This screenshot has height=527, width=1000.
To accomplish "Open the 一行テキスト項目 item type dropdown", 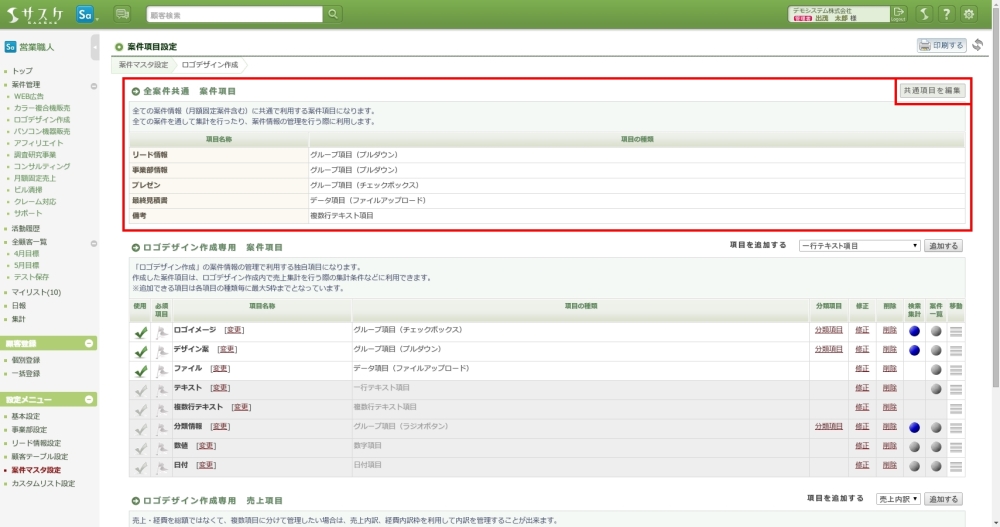I will point(859,245).
